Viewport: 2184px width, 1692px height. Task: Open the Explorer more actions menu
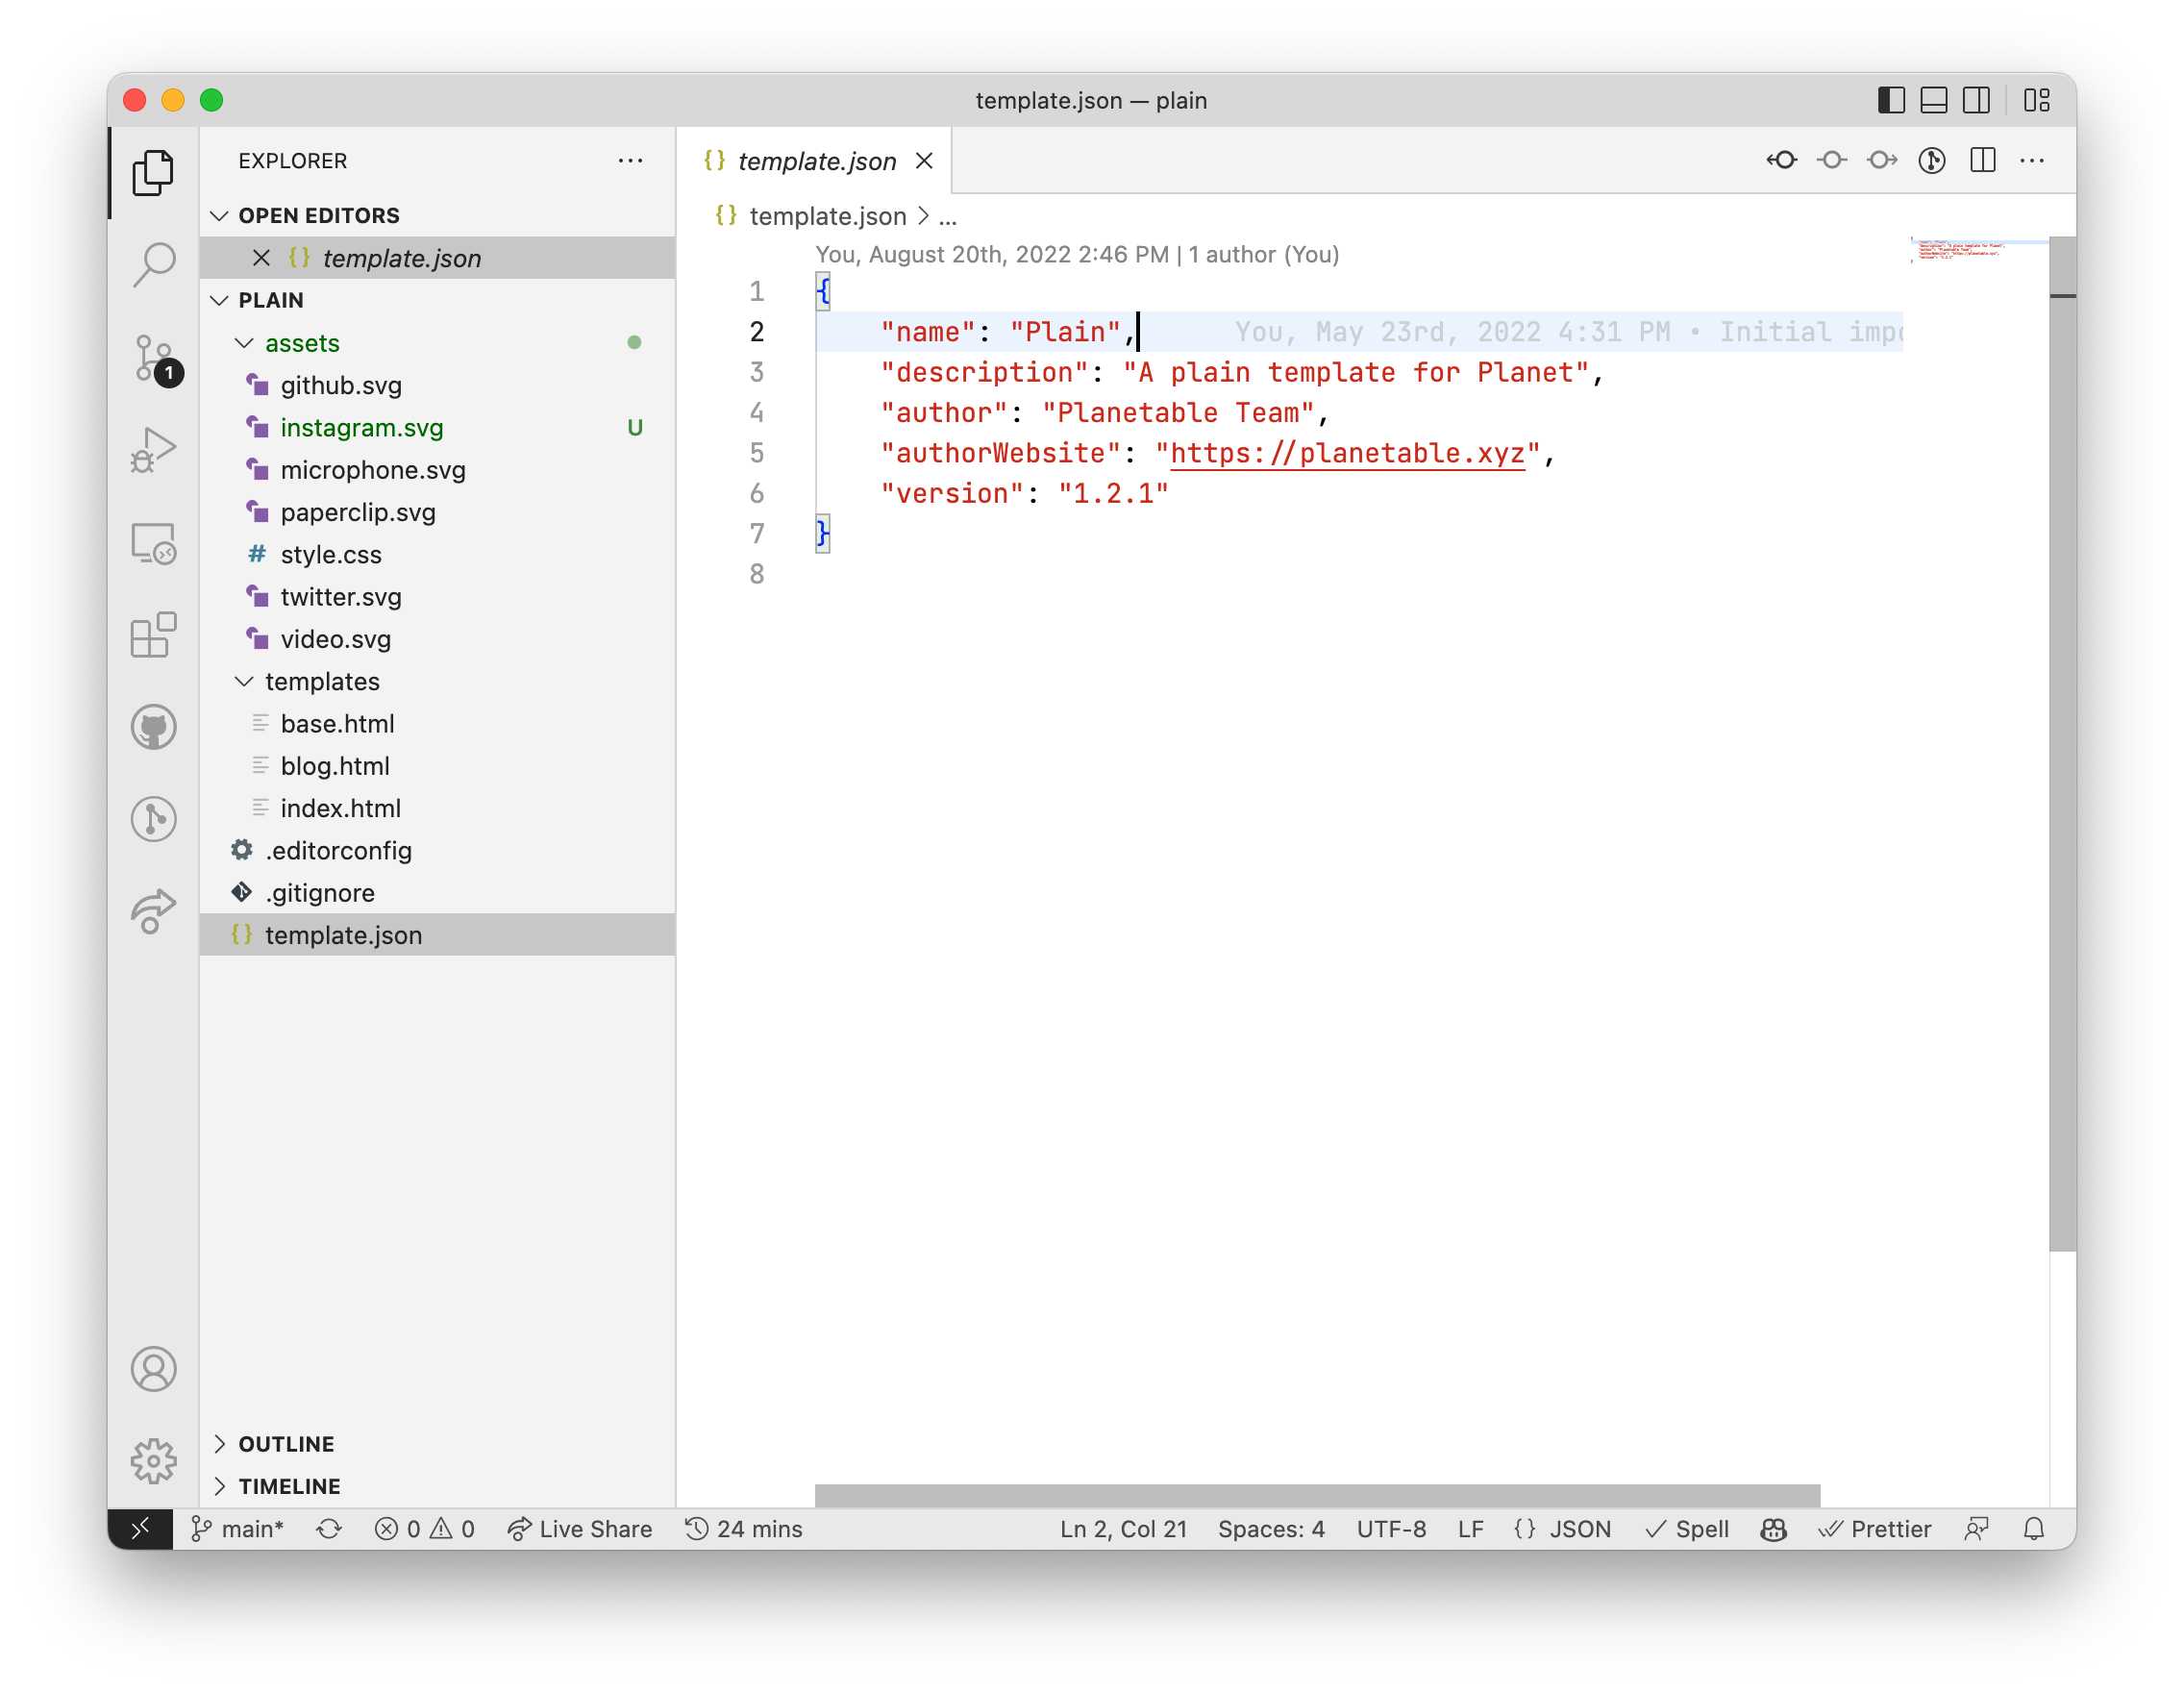[x=630, y=161]
